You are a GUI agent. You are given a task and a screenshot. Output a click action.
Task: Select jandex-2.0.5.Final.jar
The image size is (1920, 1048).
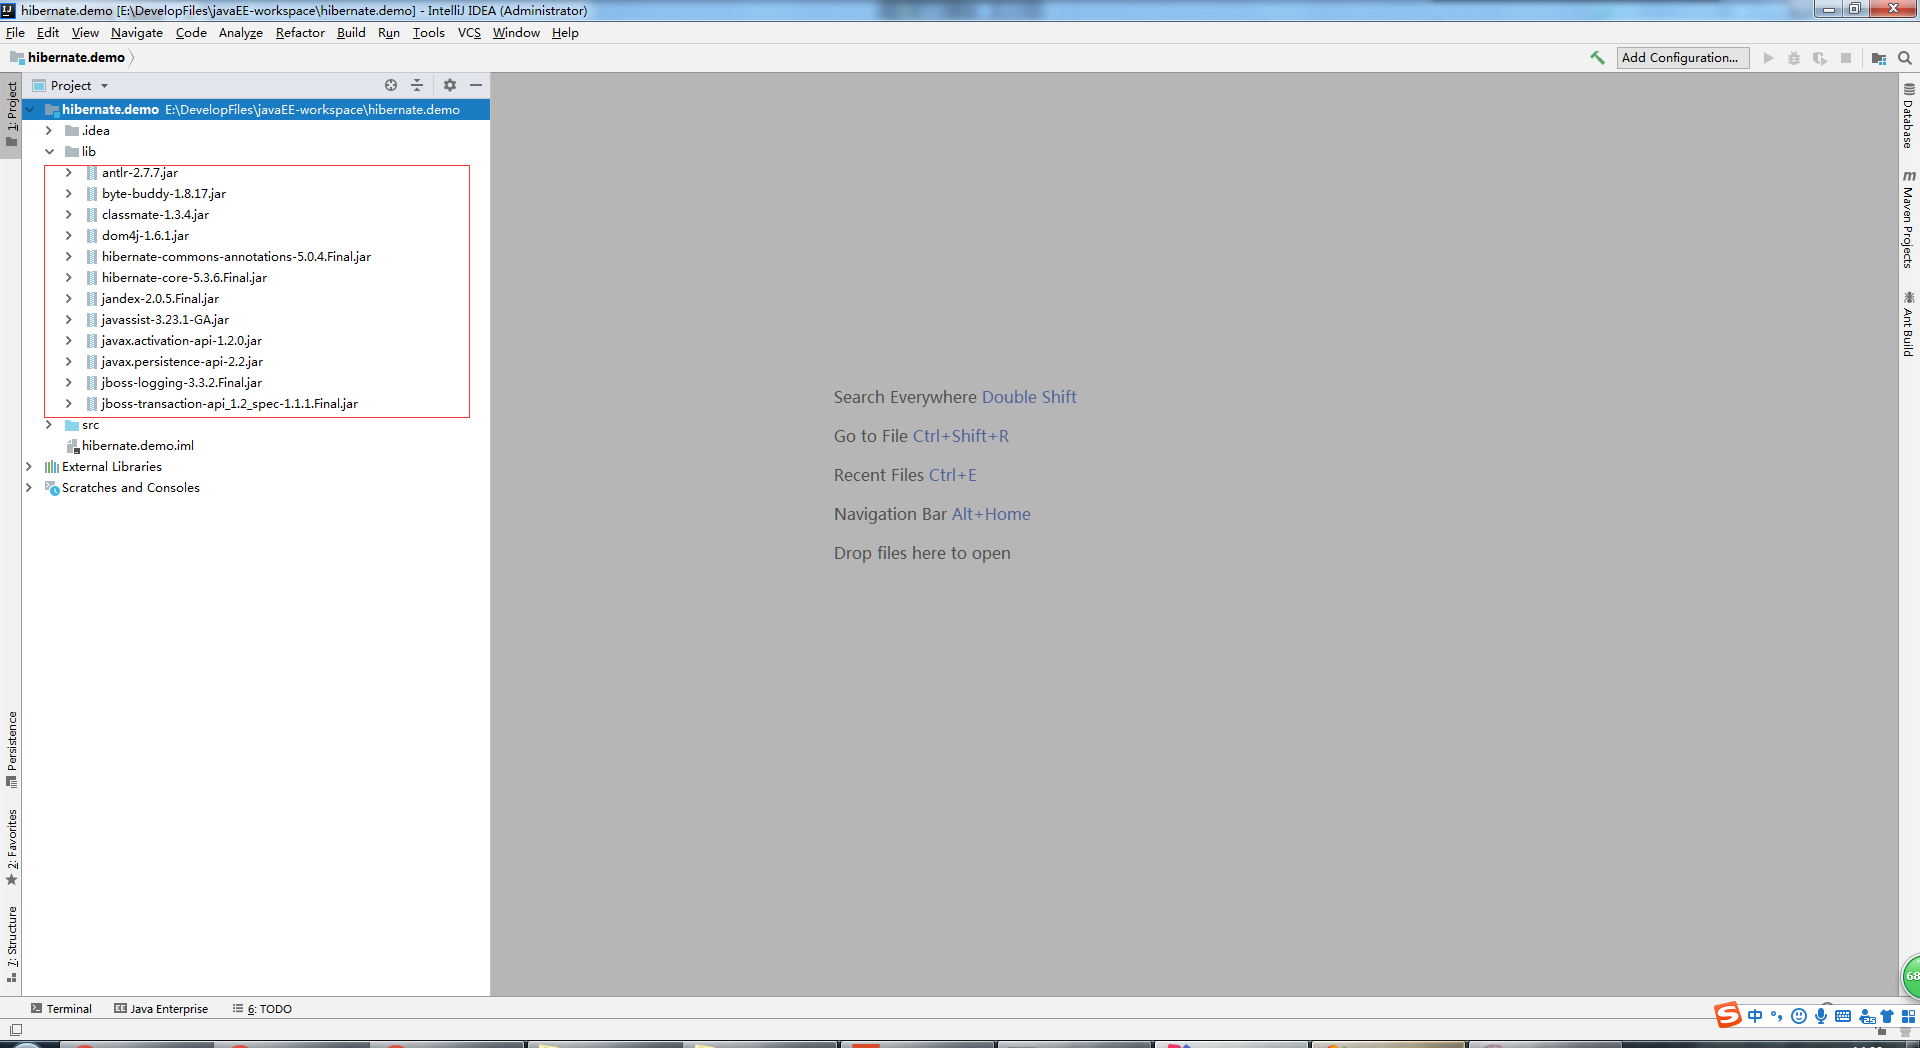[x=160, y=299]
